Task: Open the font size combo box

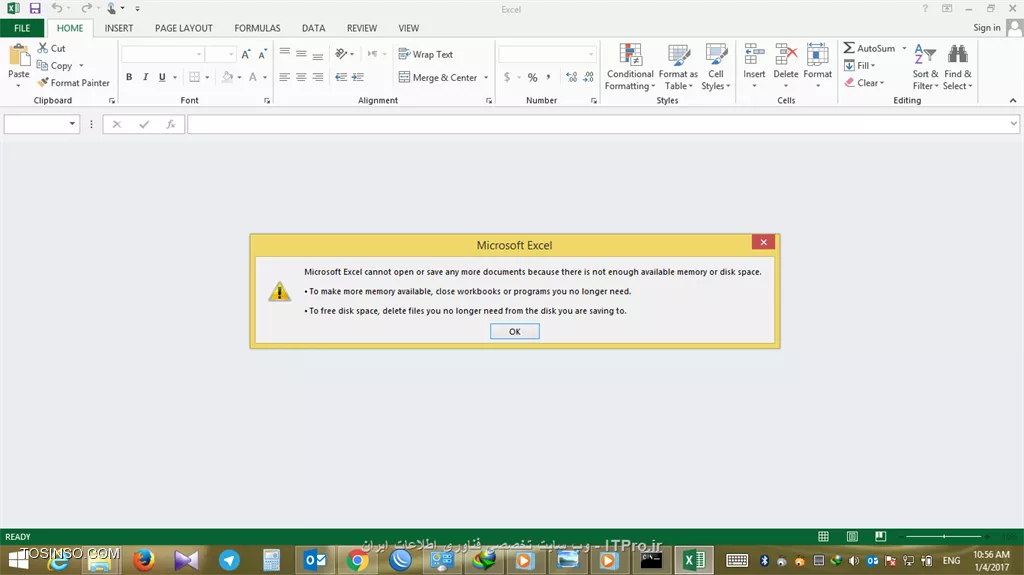Action: 220,54
